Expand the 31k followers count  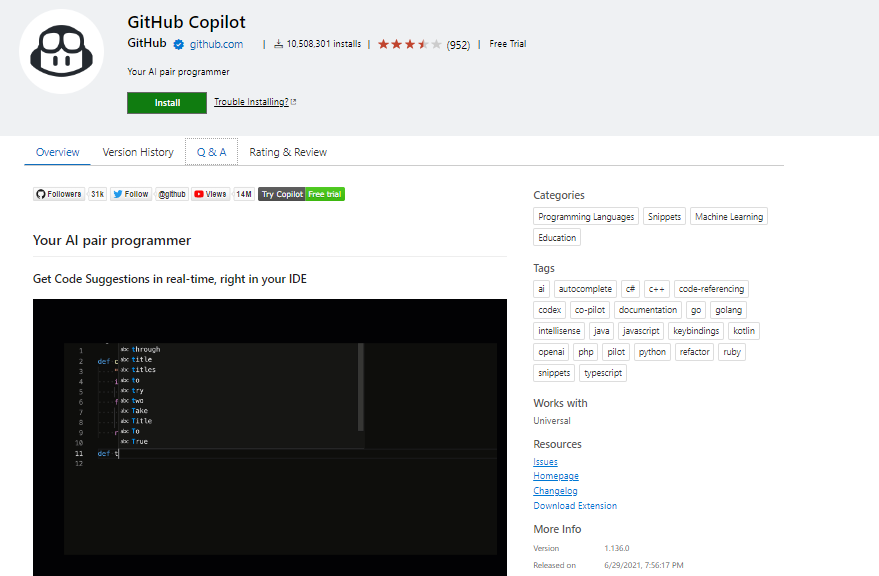[x=96, y=193]
